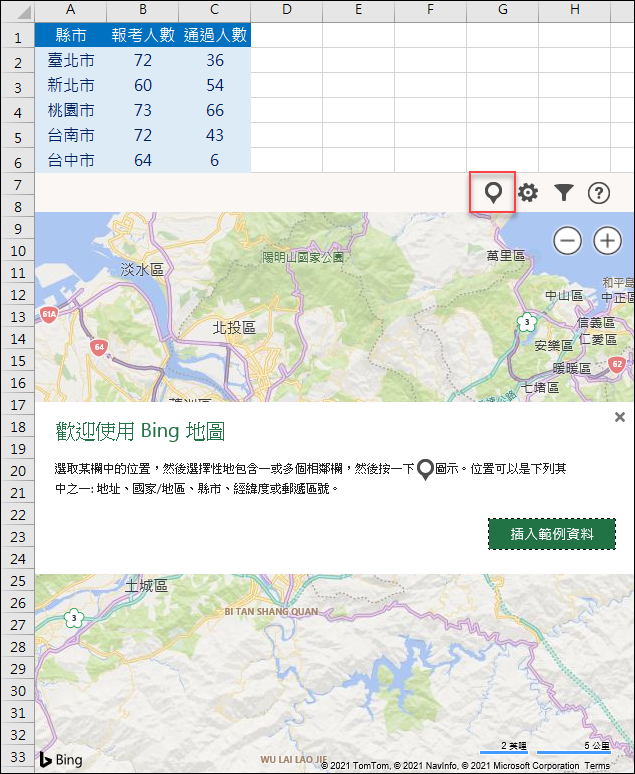Open the Terms link on the map
The width and height of the screenshot is (635, 774).
pyautogui.click(x=597, y=766)
